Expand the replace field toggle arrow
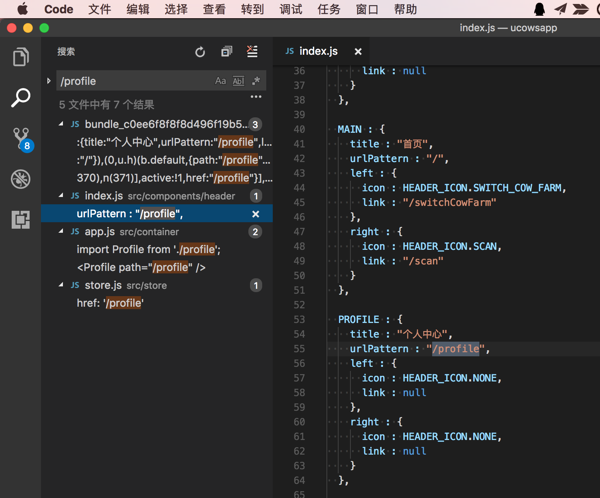The image size is (600, 498). (x=49, y=81)
